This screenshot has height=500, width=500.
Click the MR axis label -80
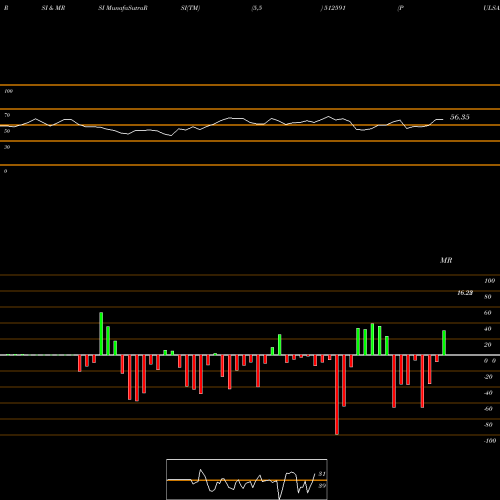click(x=488, y=425)
